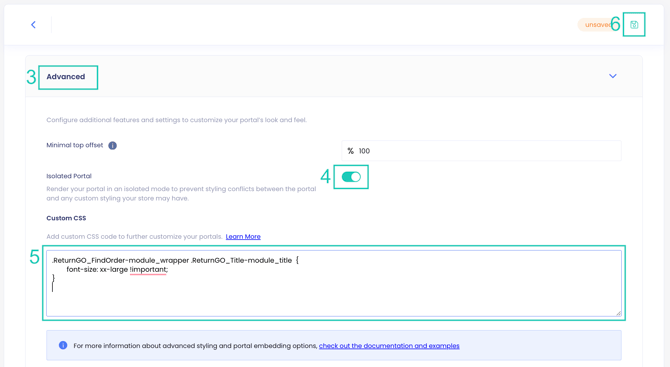670x367 pixels.
Task: Open the Learn More link
Action: coord(243,237)
